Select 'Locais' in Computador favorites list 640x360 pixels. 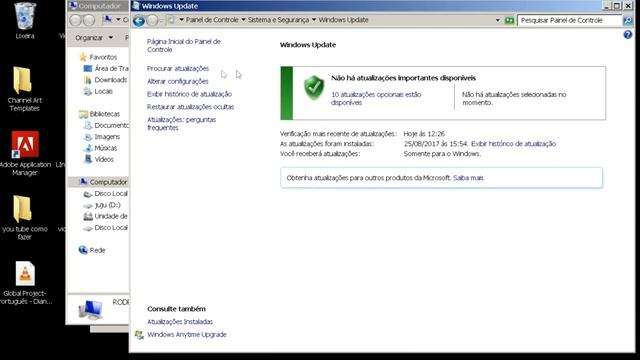(x=103, y=91)
